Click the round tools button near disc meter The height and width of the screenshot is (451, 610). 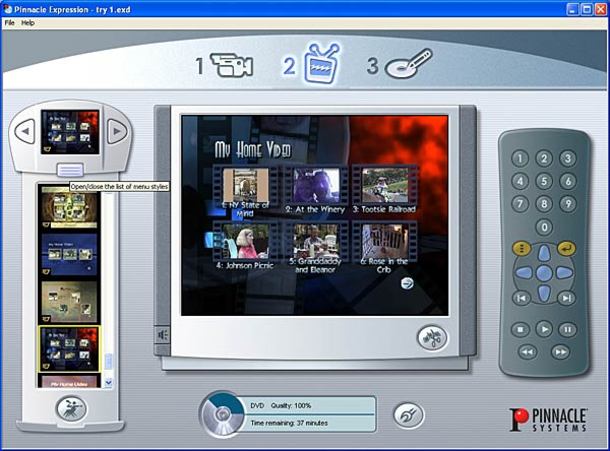pos(408,415)
